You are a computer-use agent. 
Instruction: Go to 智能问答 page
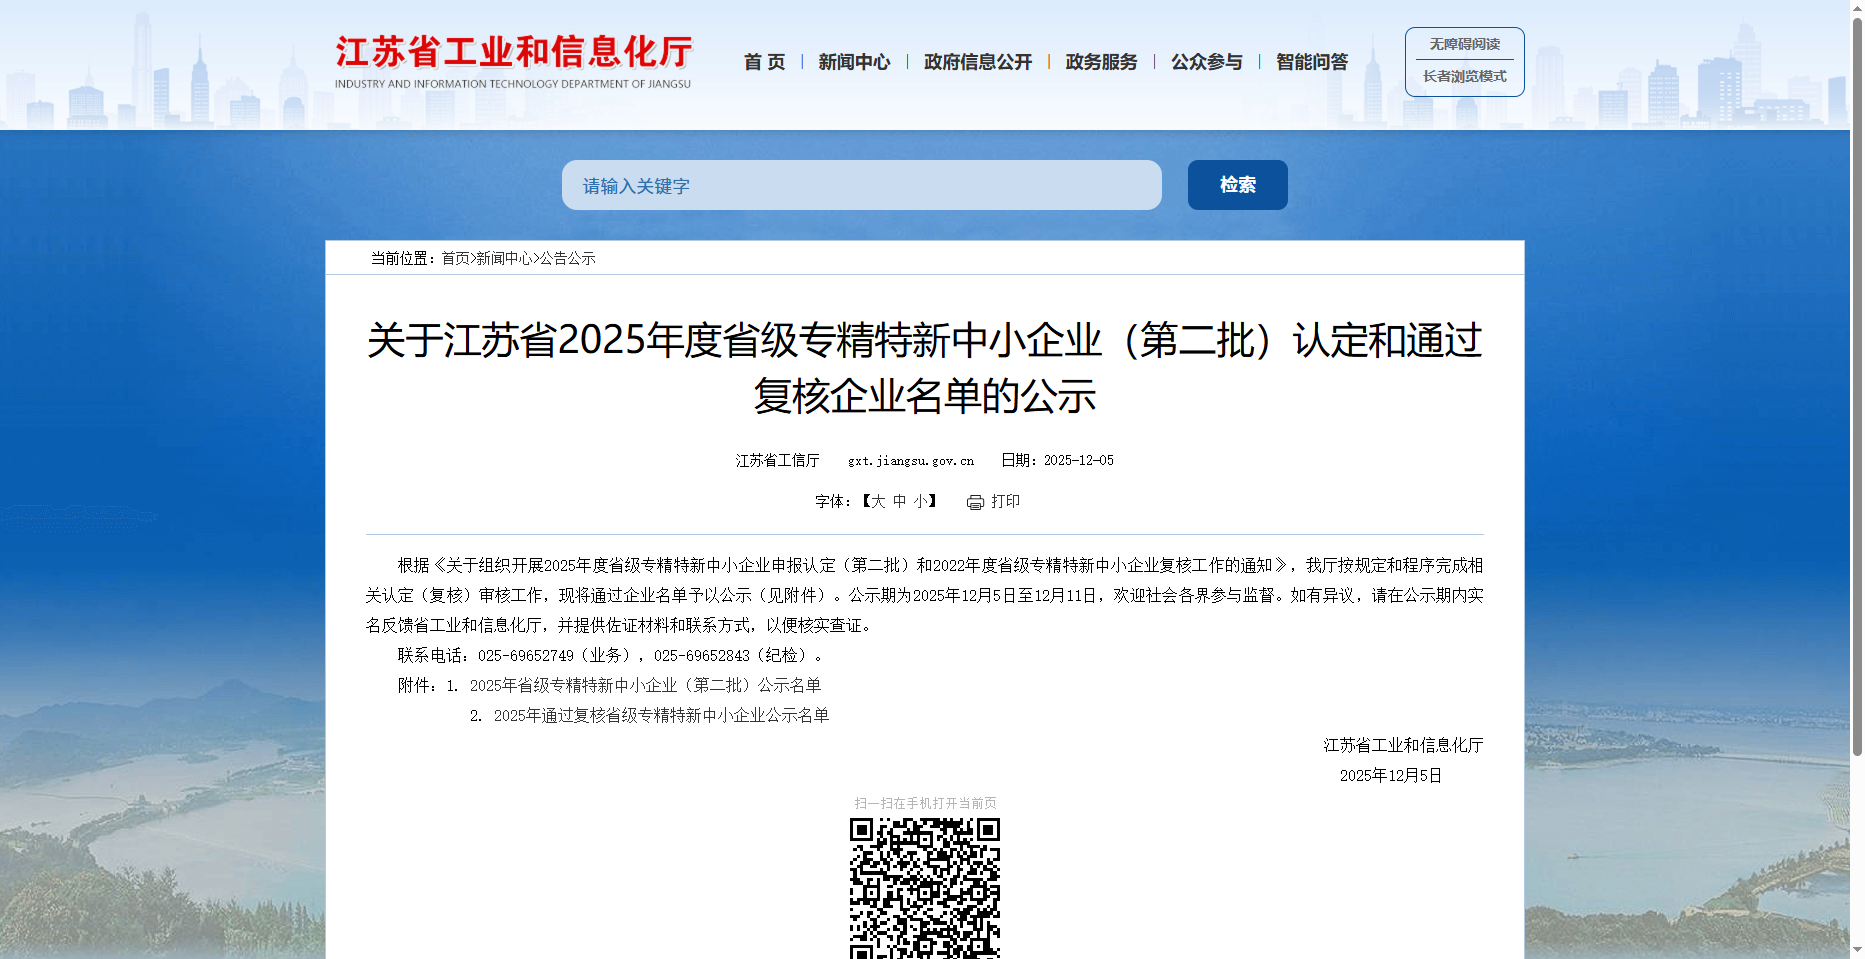tap(1311, 62)
